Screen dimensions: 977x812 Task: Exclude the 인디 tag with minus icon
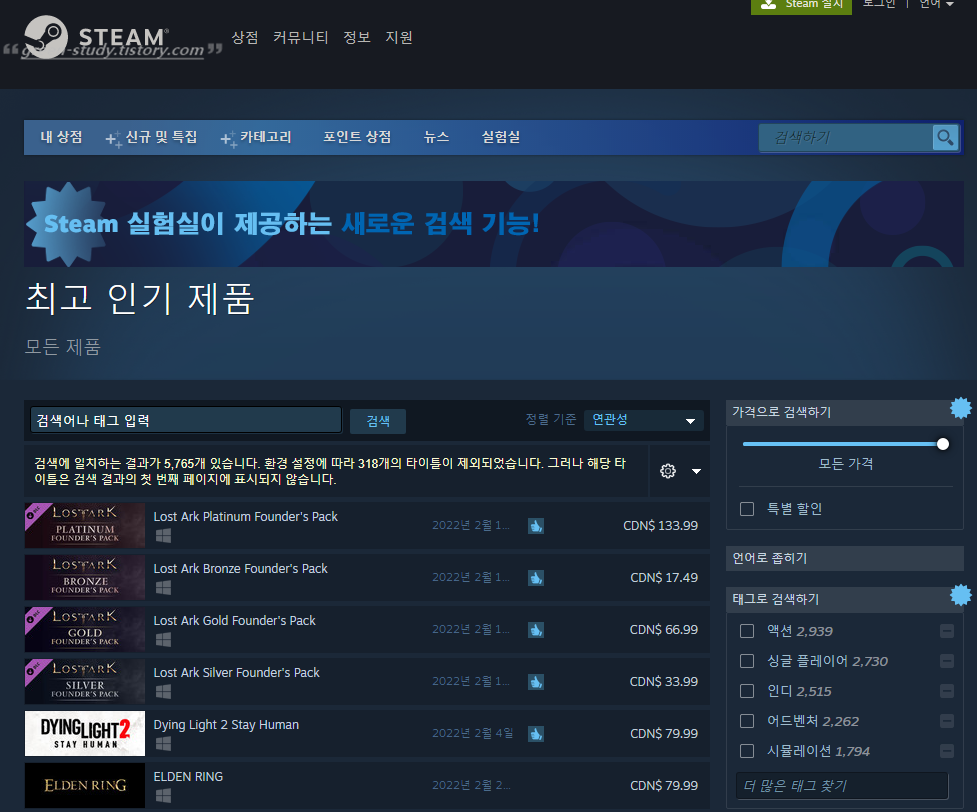[946, 691]
